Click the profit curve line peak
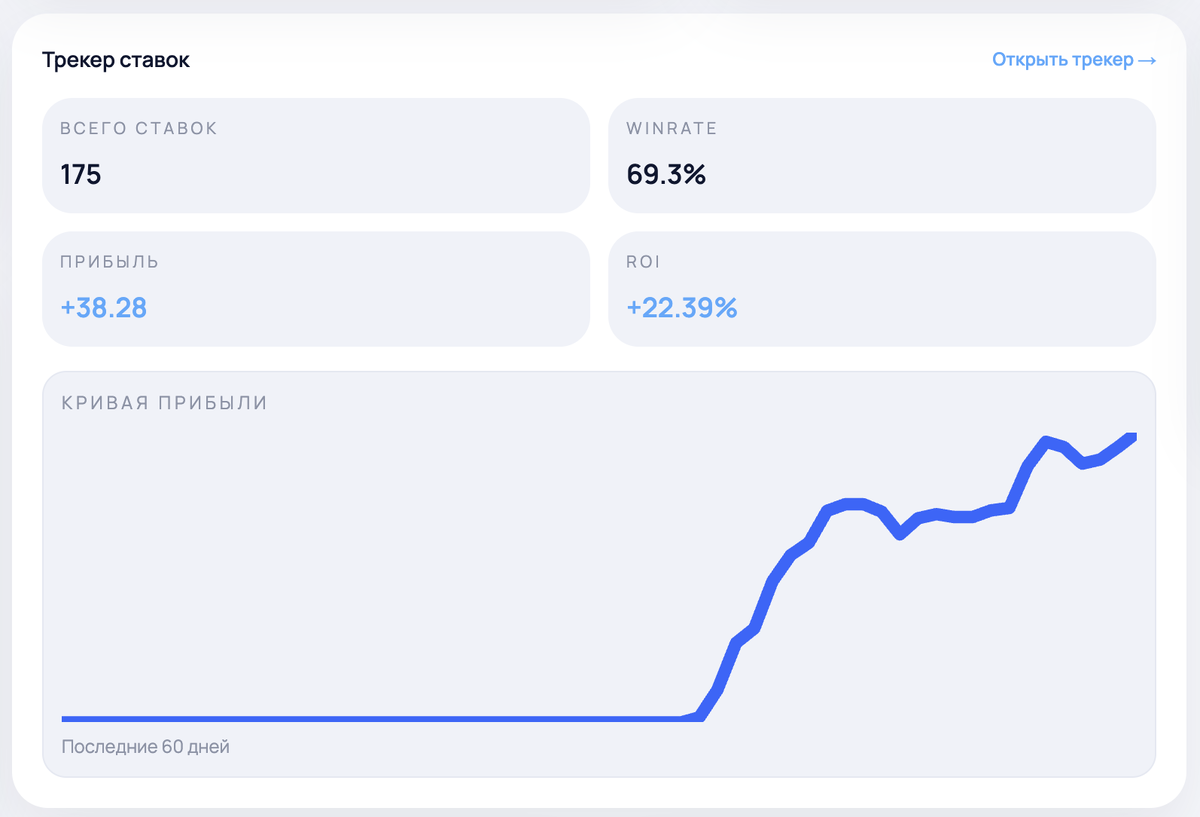Viewport: 1200px width, 817px height. [x=1046, y=437]
